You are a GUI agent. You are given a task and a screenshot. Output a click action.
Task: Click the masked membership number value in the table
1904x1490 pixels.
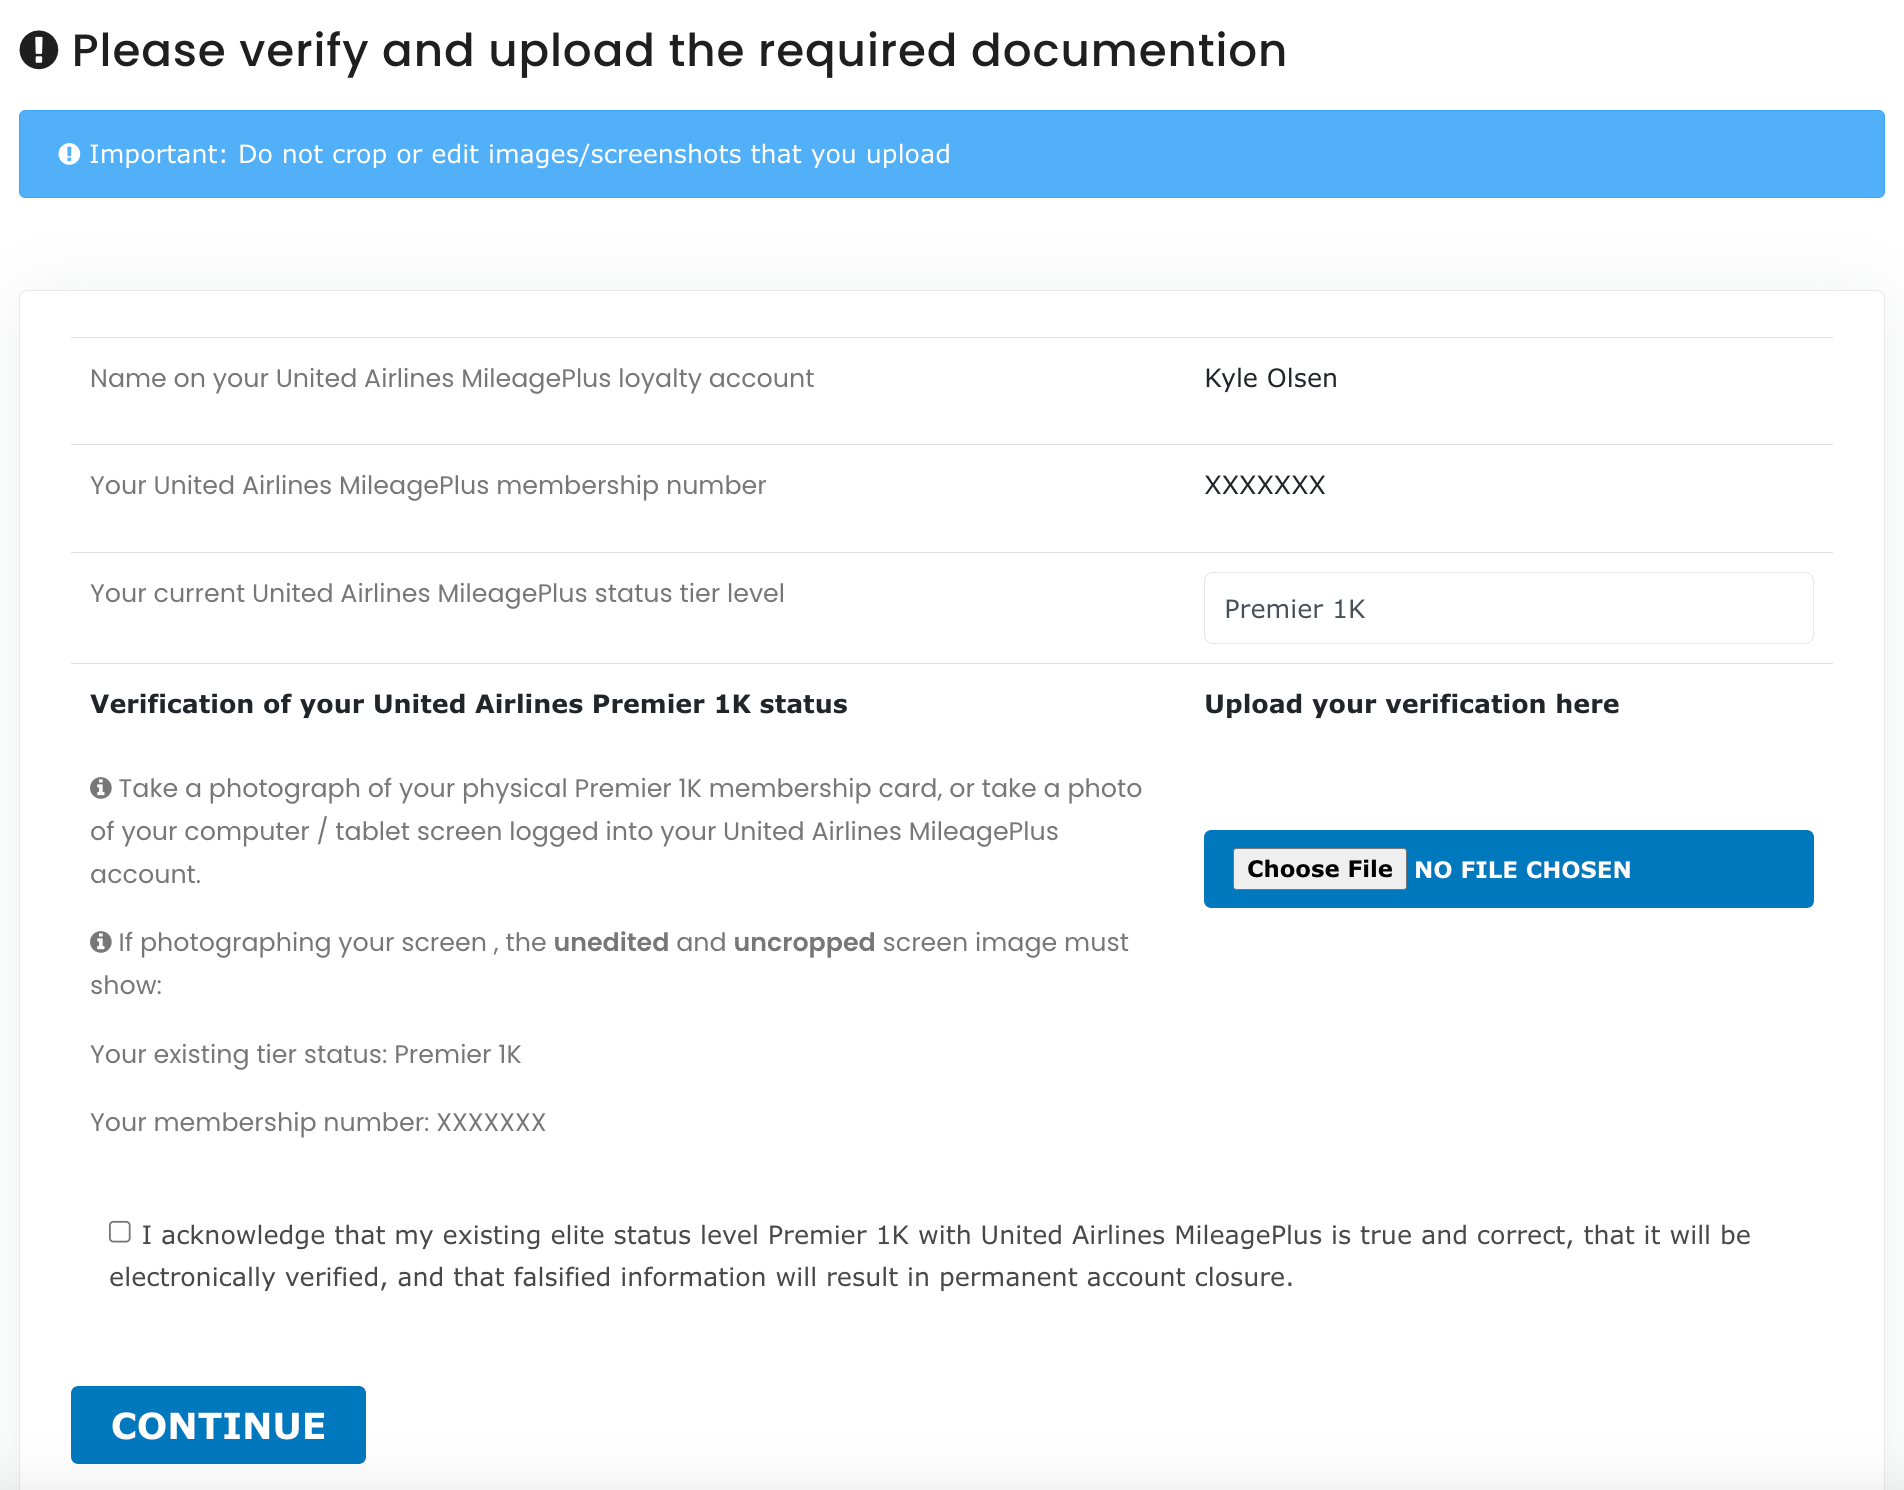coord(1264,485)
